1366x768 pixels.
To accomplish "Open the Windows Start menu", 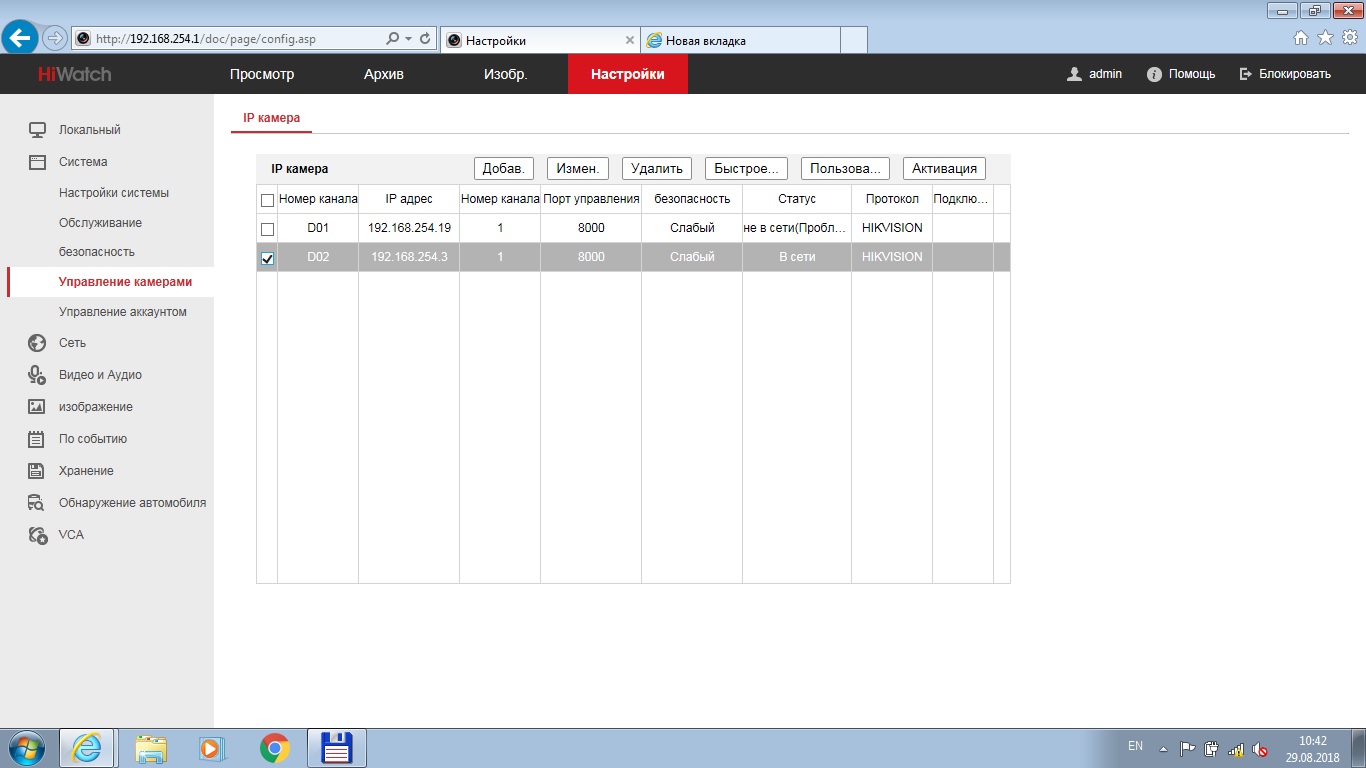I will [x=25, y=748].
